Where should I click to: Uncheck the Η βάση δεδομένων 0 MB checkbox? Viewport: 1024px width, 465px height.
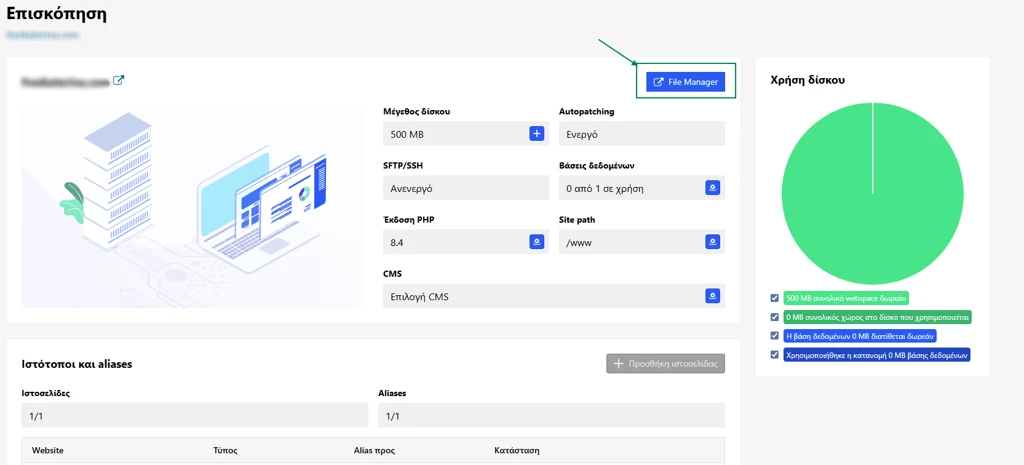pos(775,336)
